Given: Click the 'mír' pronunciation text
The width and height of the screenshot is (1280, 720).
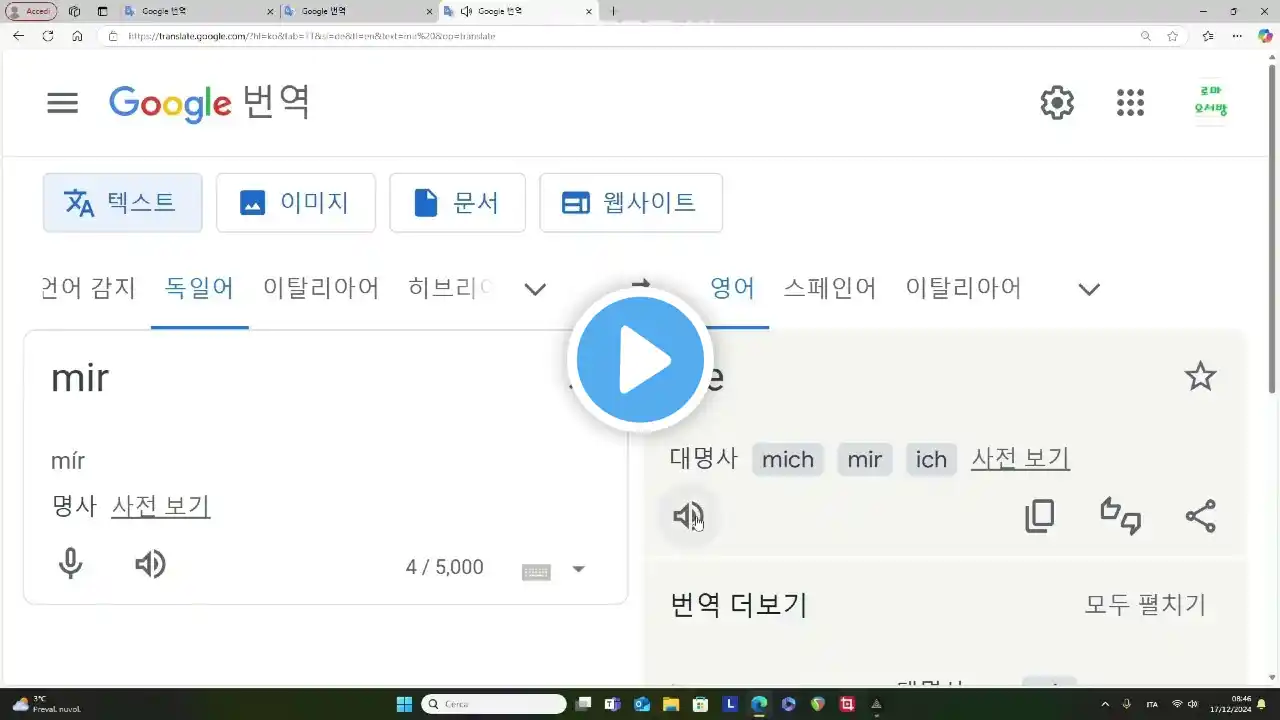Looking at the screenshot, I should 68,461.
